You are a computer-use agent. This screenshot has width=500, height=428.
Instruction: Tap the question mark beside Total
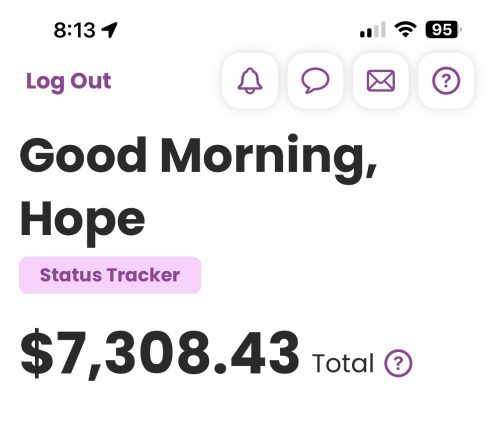398,363
